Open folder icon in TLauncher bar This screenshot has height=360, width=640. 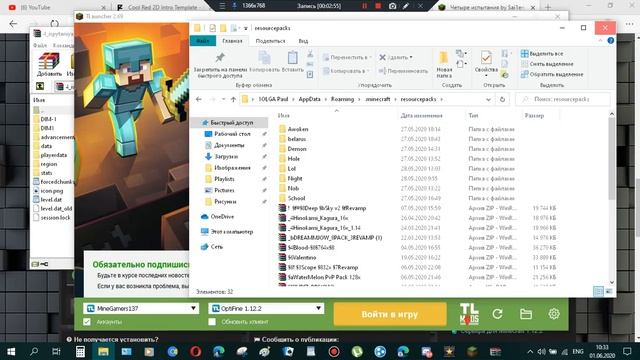(526, 314)
